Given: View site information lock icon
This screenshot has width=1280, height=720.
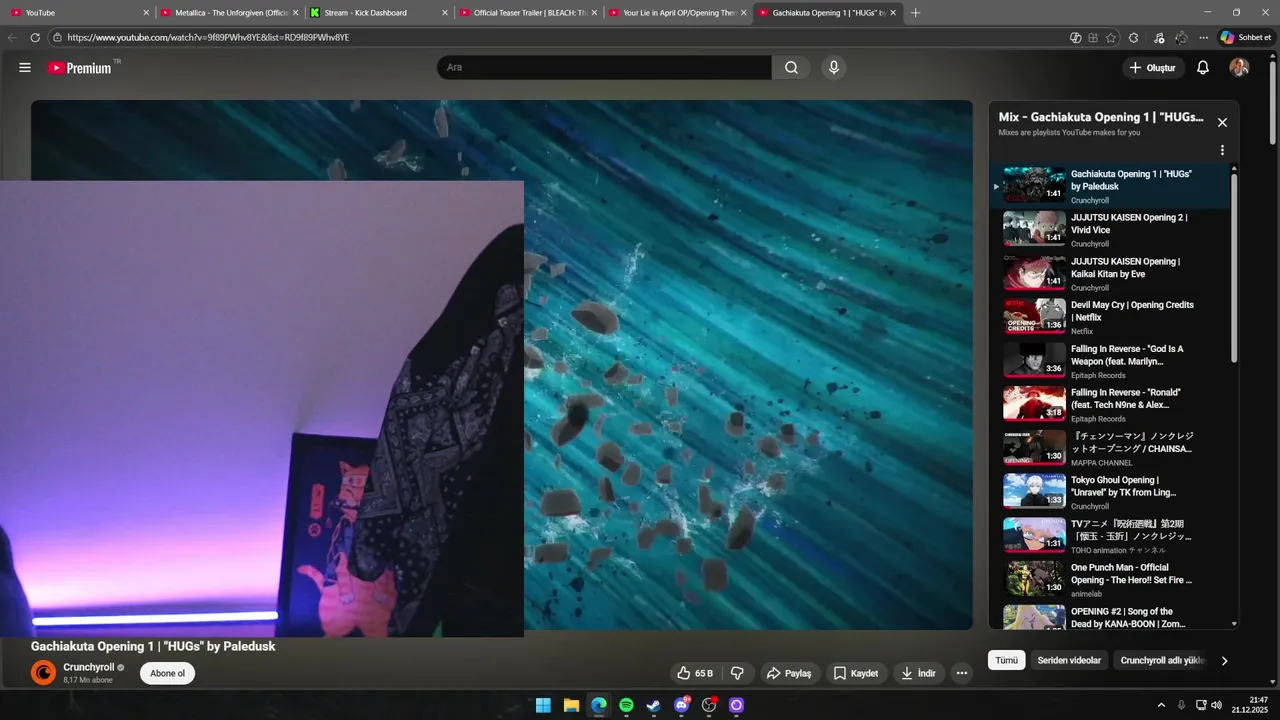Looking at the screenshot, I should (58, 38).
